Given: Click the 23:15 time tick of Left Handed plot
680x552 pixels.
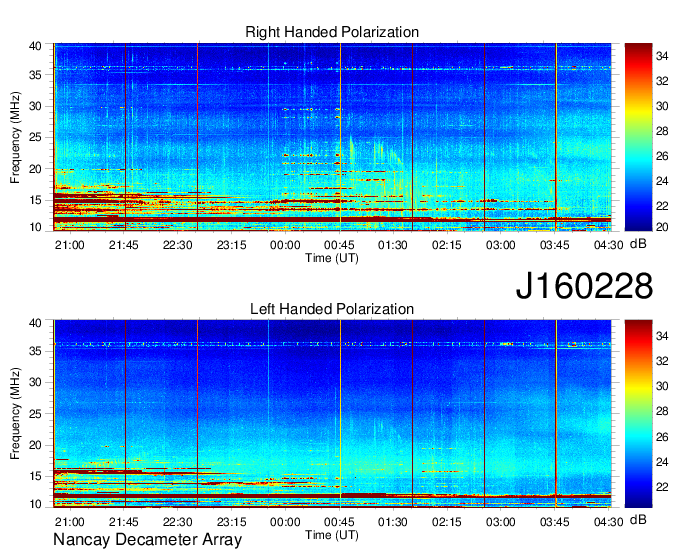Looking at the screenshot, I should (x=232, y=522).
